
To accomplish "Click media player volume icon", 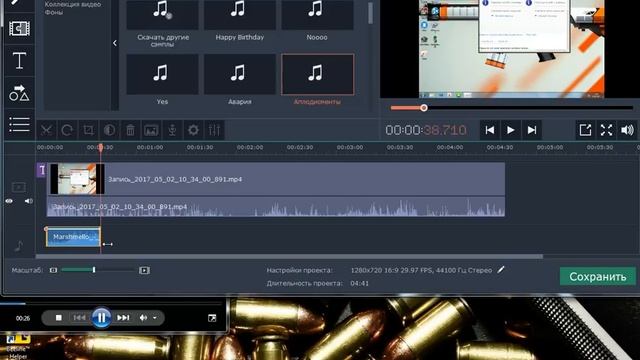I will click(x=143, y=318).
